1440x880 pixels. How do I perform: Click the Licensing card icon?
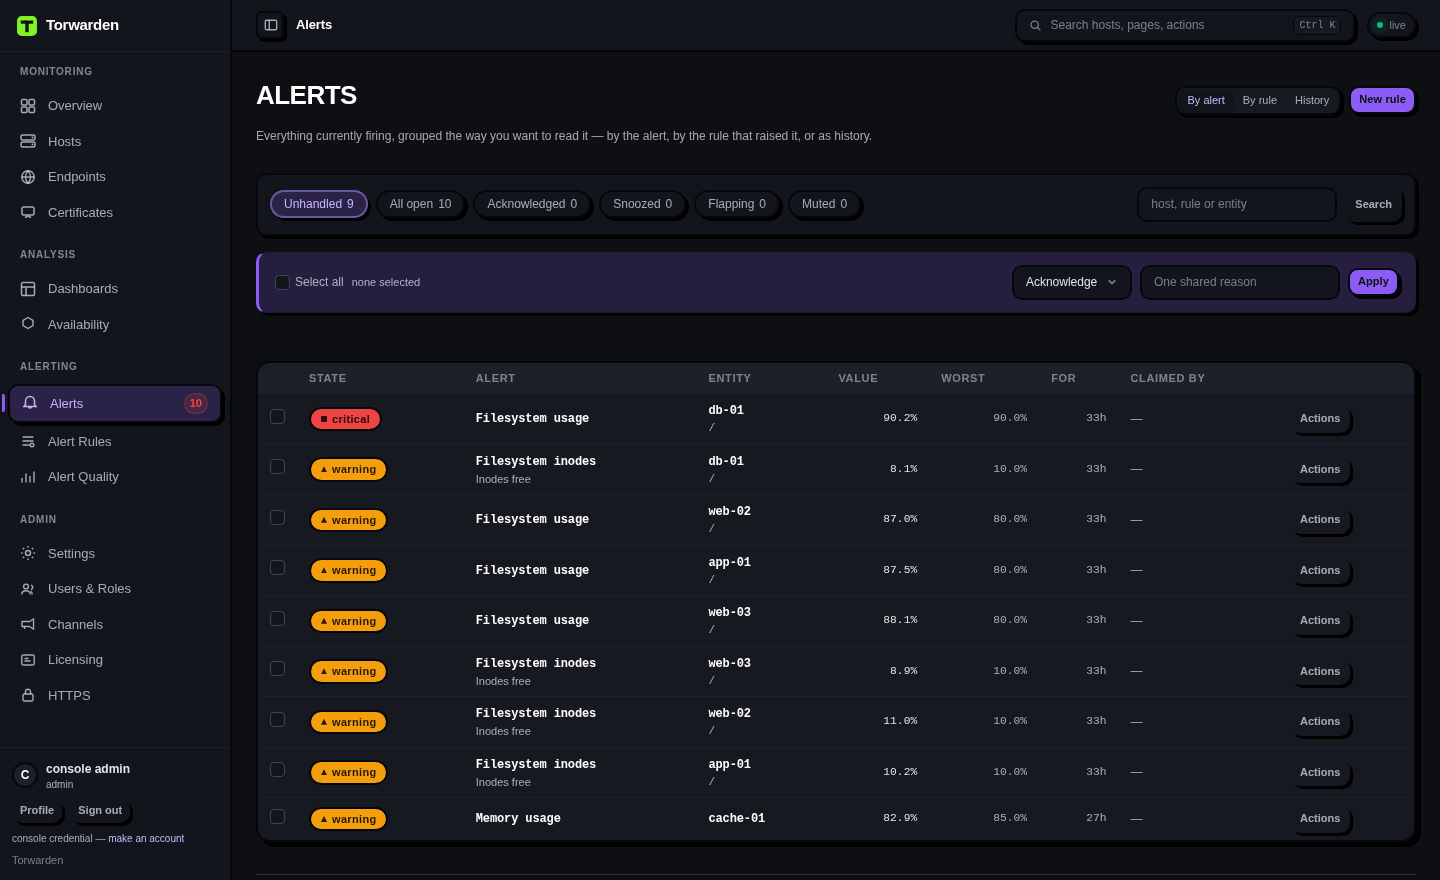pyautogui.click(x=28, y=660)
